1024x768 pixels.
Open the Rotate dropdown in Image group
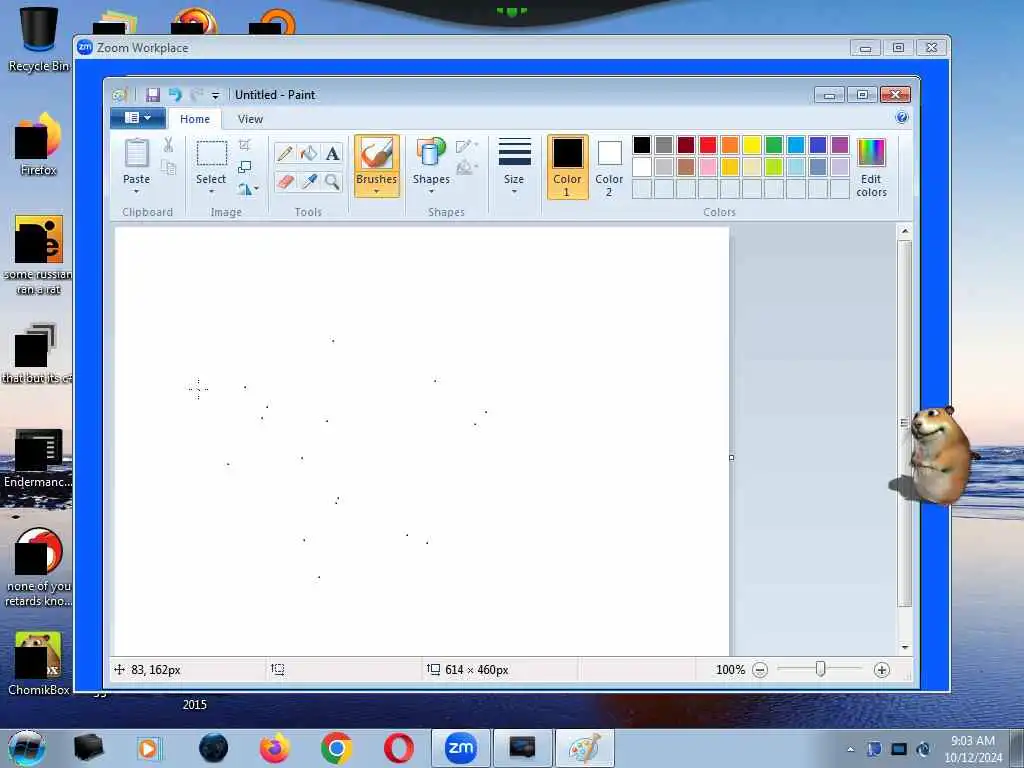[x=248, y=189]
